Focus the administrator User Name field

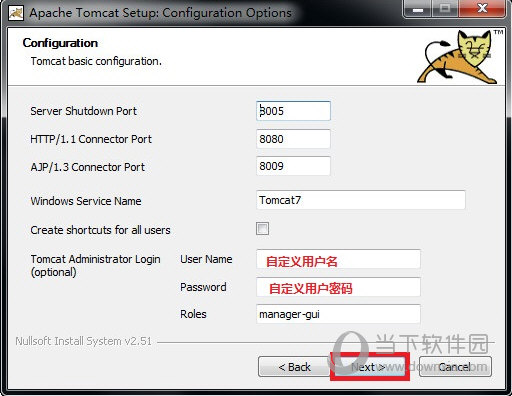pyautogui.click(x=338, y=259)
